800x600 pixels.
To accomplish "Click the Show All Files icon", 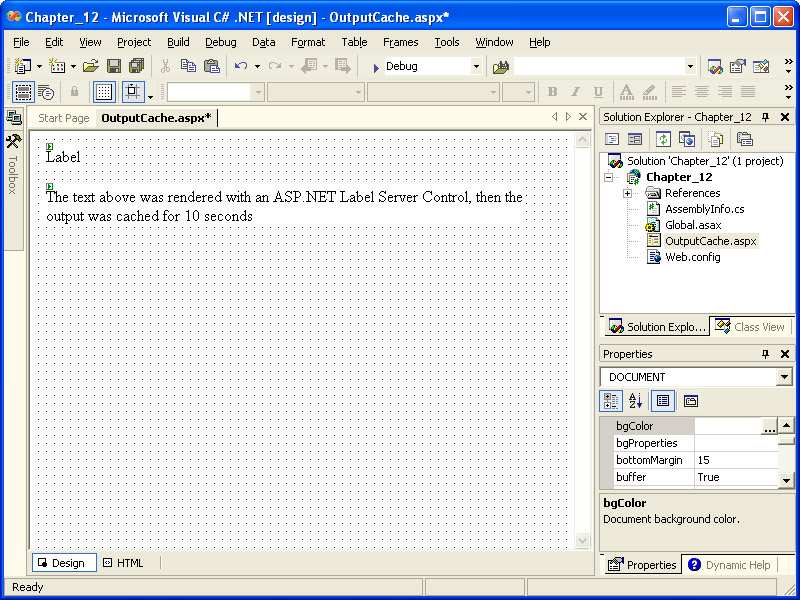I will point(715,139).
